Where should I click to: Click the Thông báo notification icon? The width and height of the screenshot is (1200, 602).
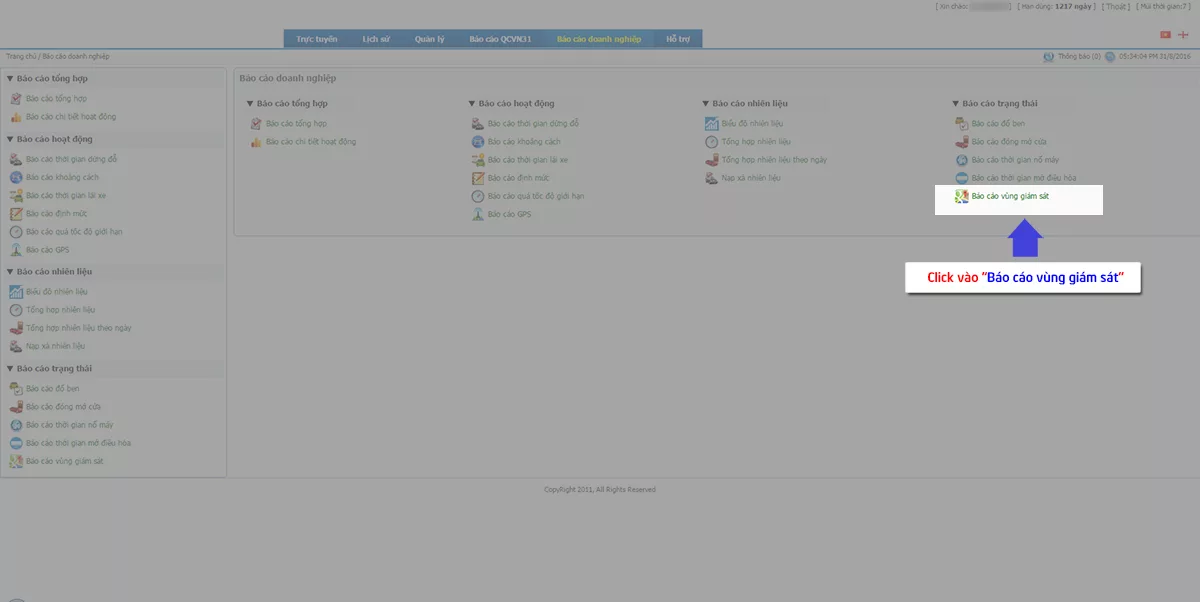1048,57
